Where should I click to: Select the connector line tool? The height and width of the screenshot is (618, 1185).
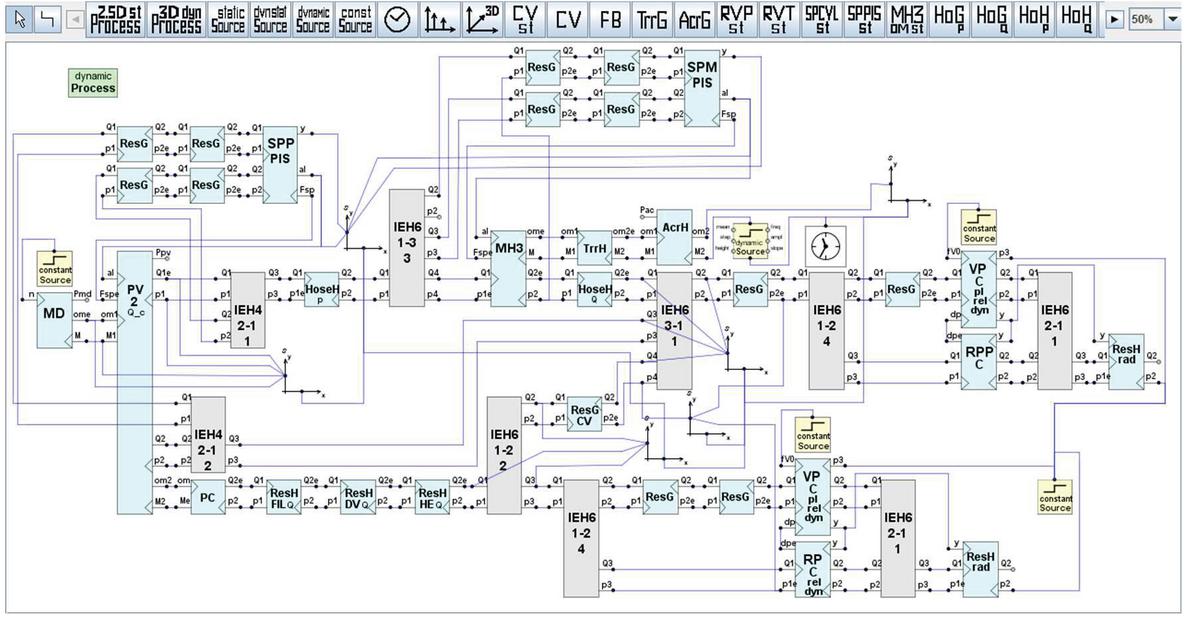(46, 20)
